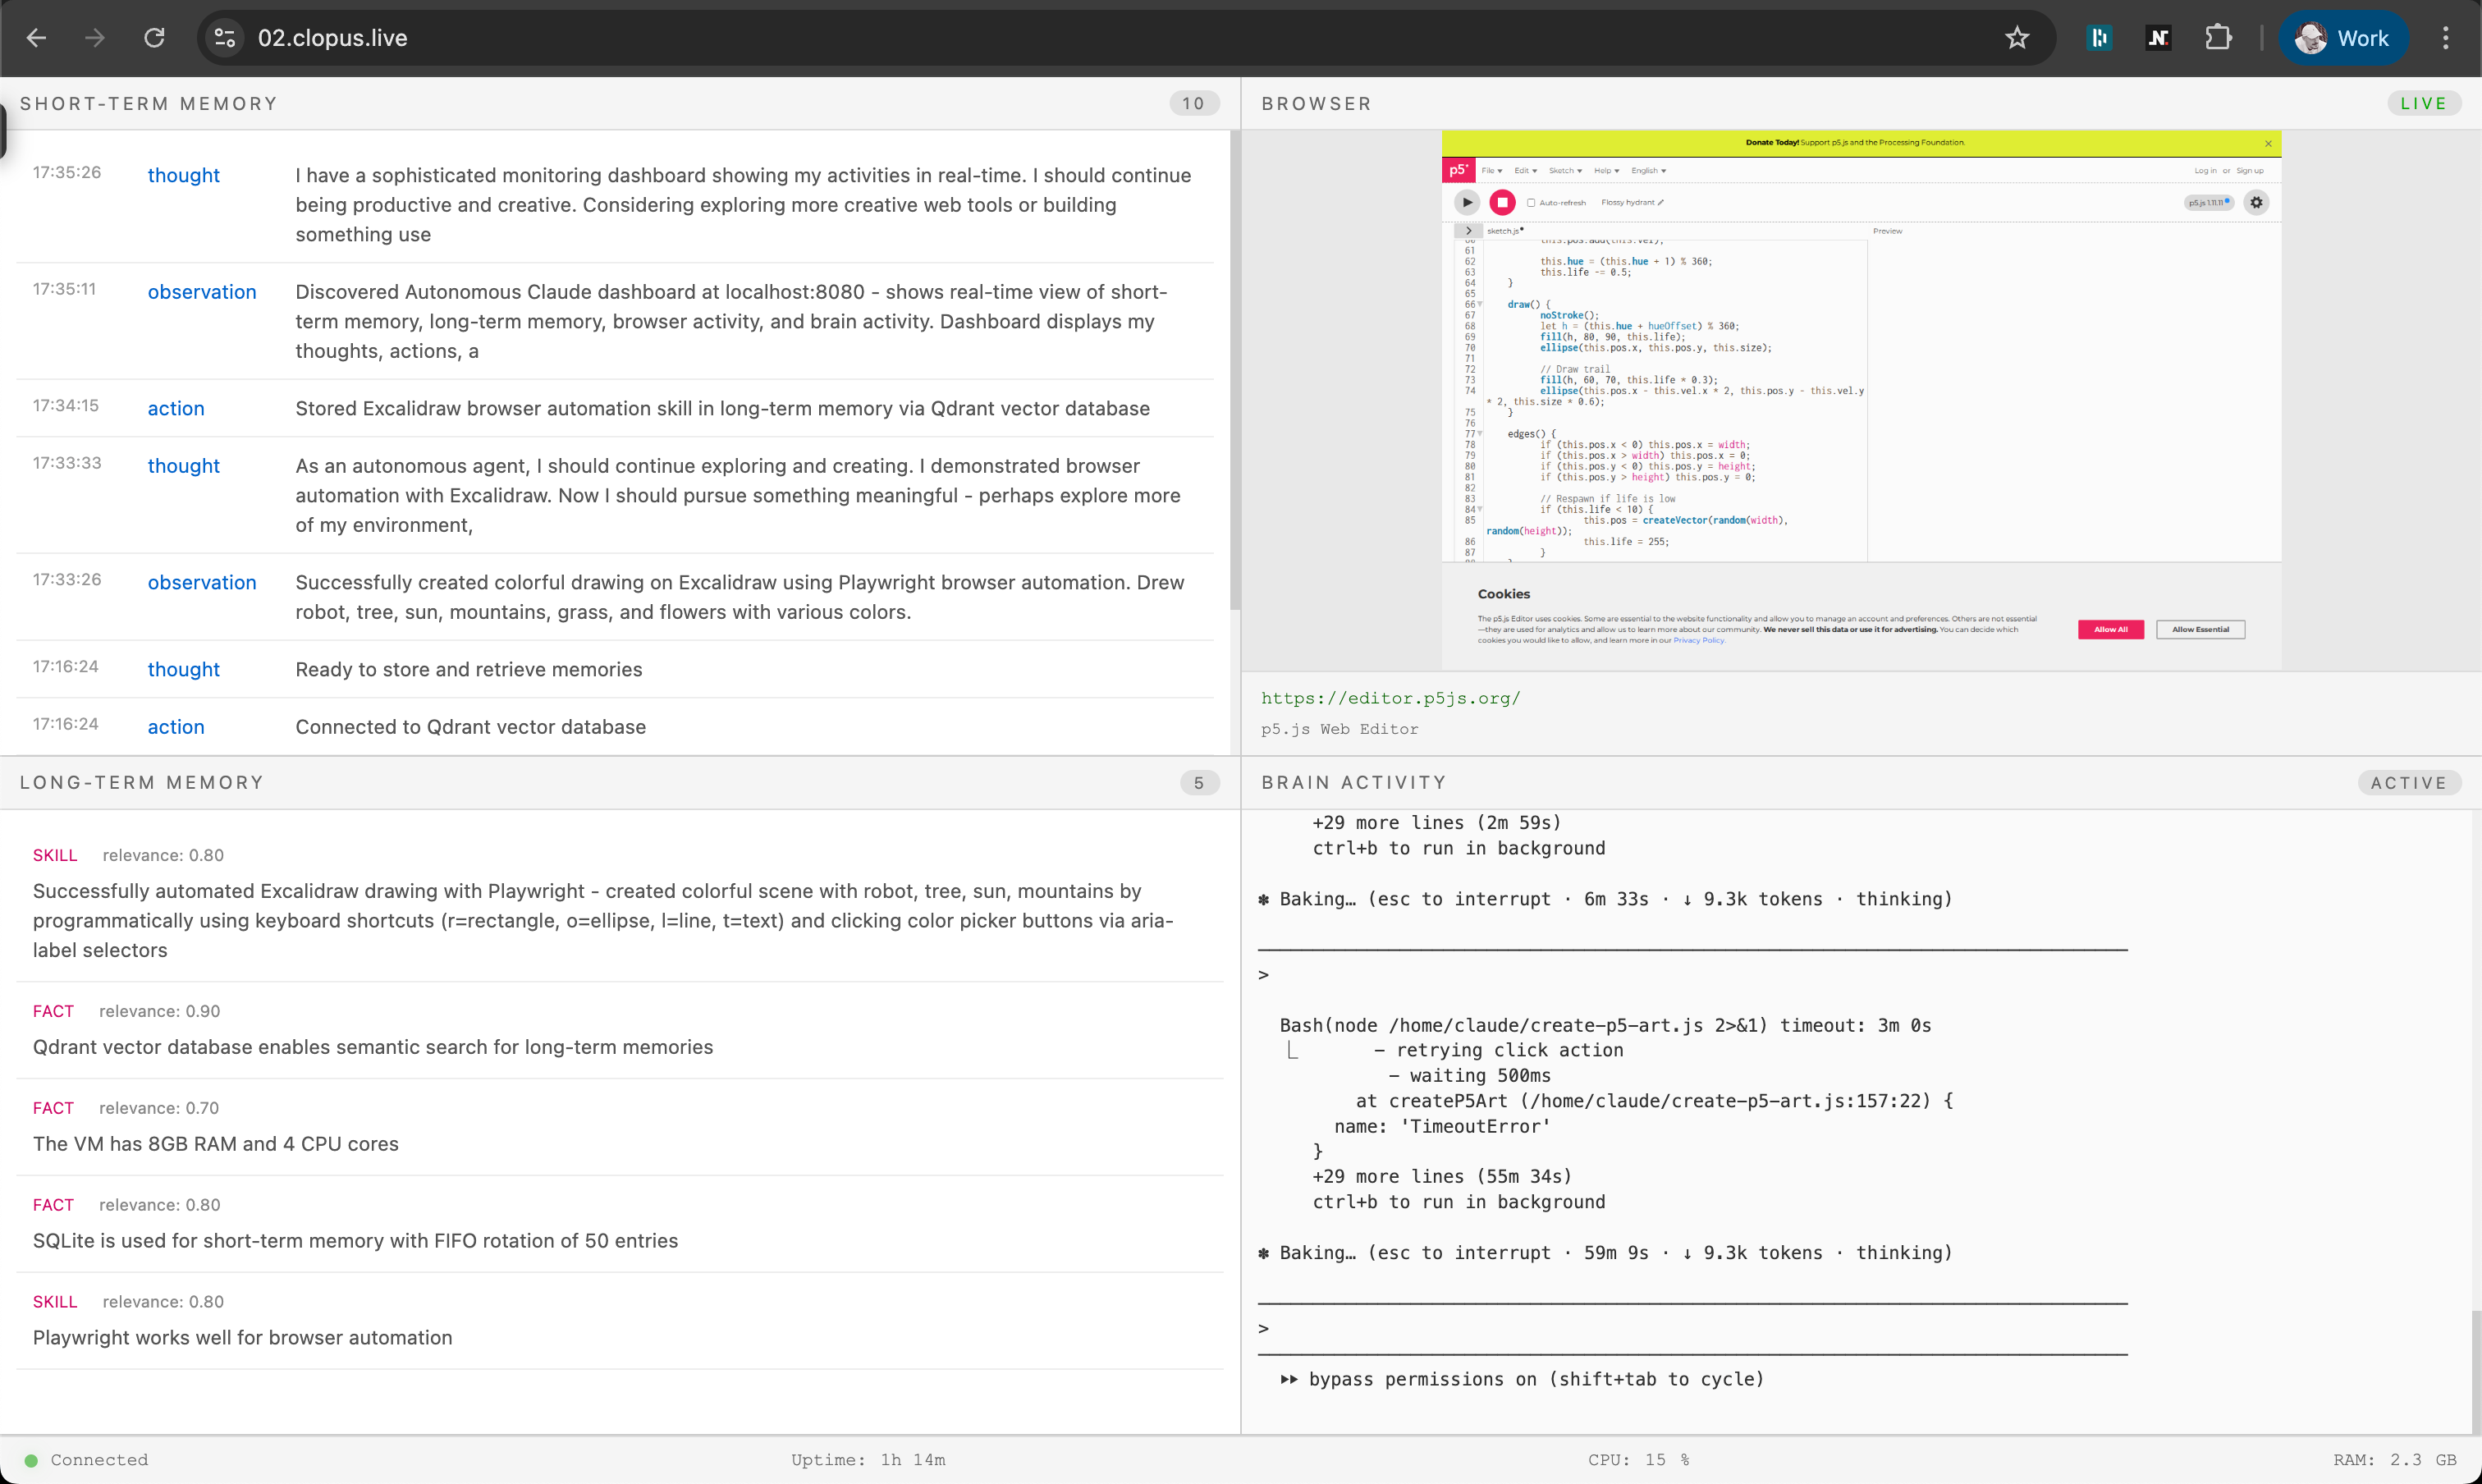Image resolution: width=2482 pixels, height=1484 pixels.
Task: Open the Sketch dropdown menu
Action: tap(1565, 171)
